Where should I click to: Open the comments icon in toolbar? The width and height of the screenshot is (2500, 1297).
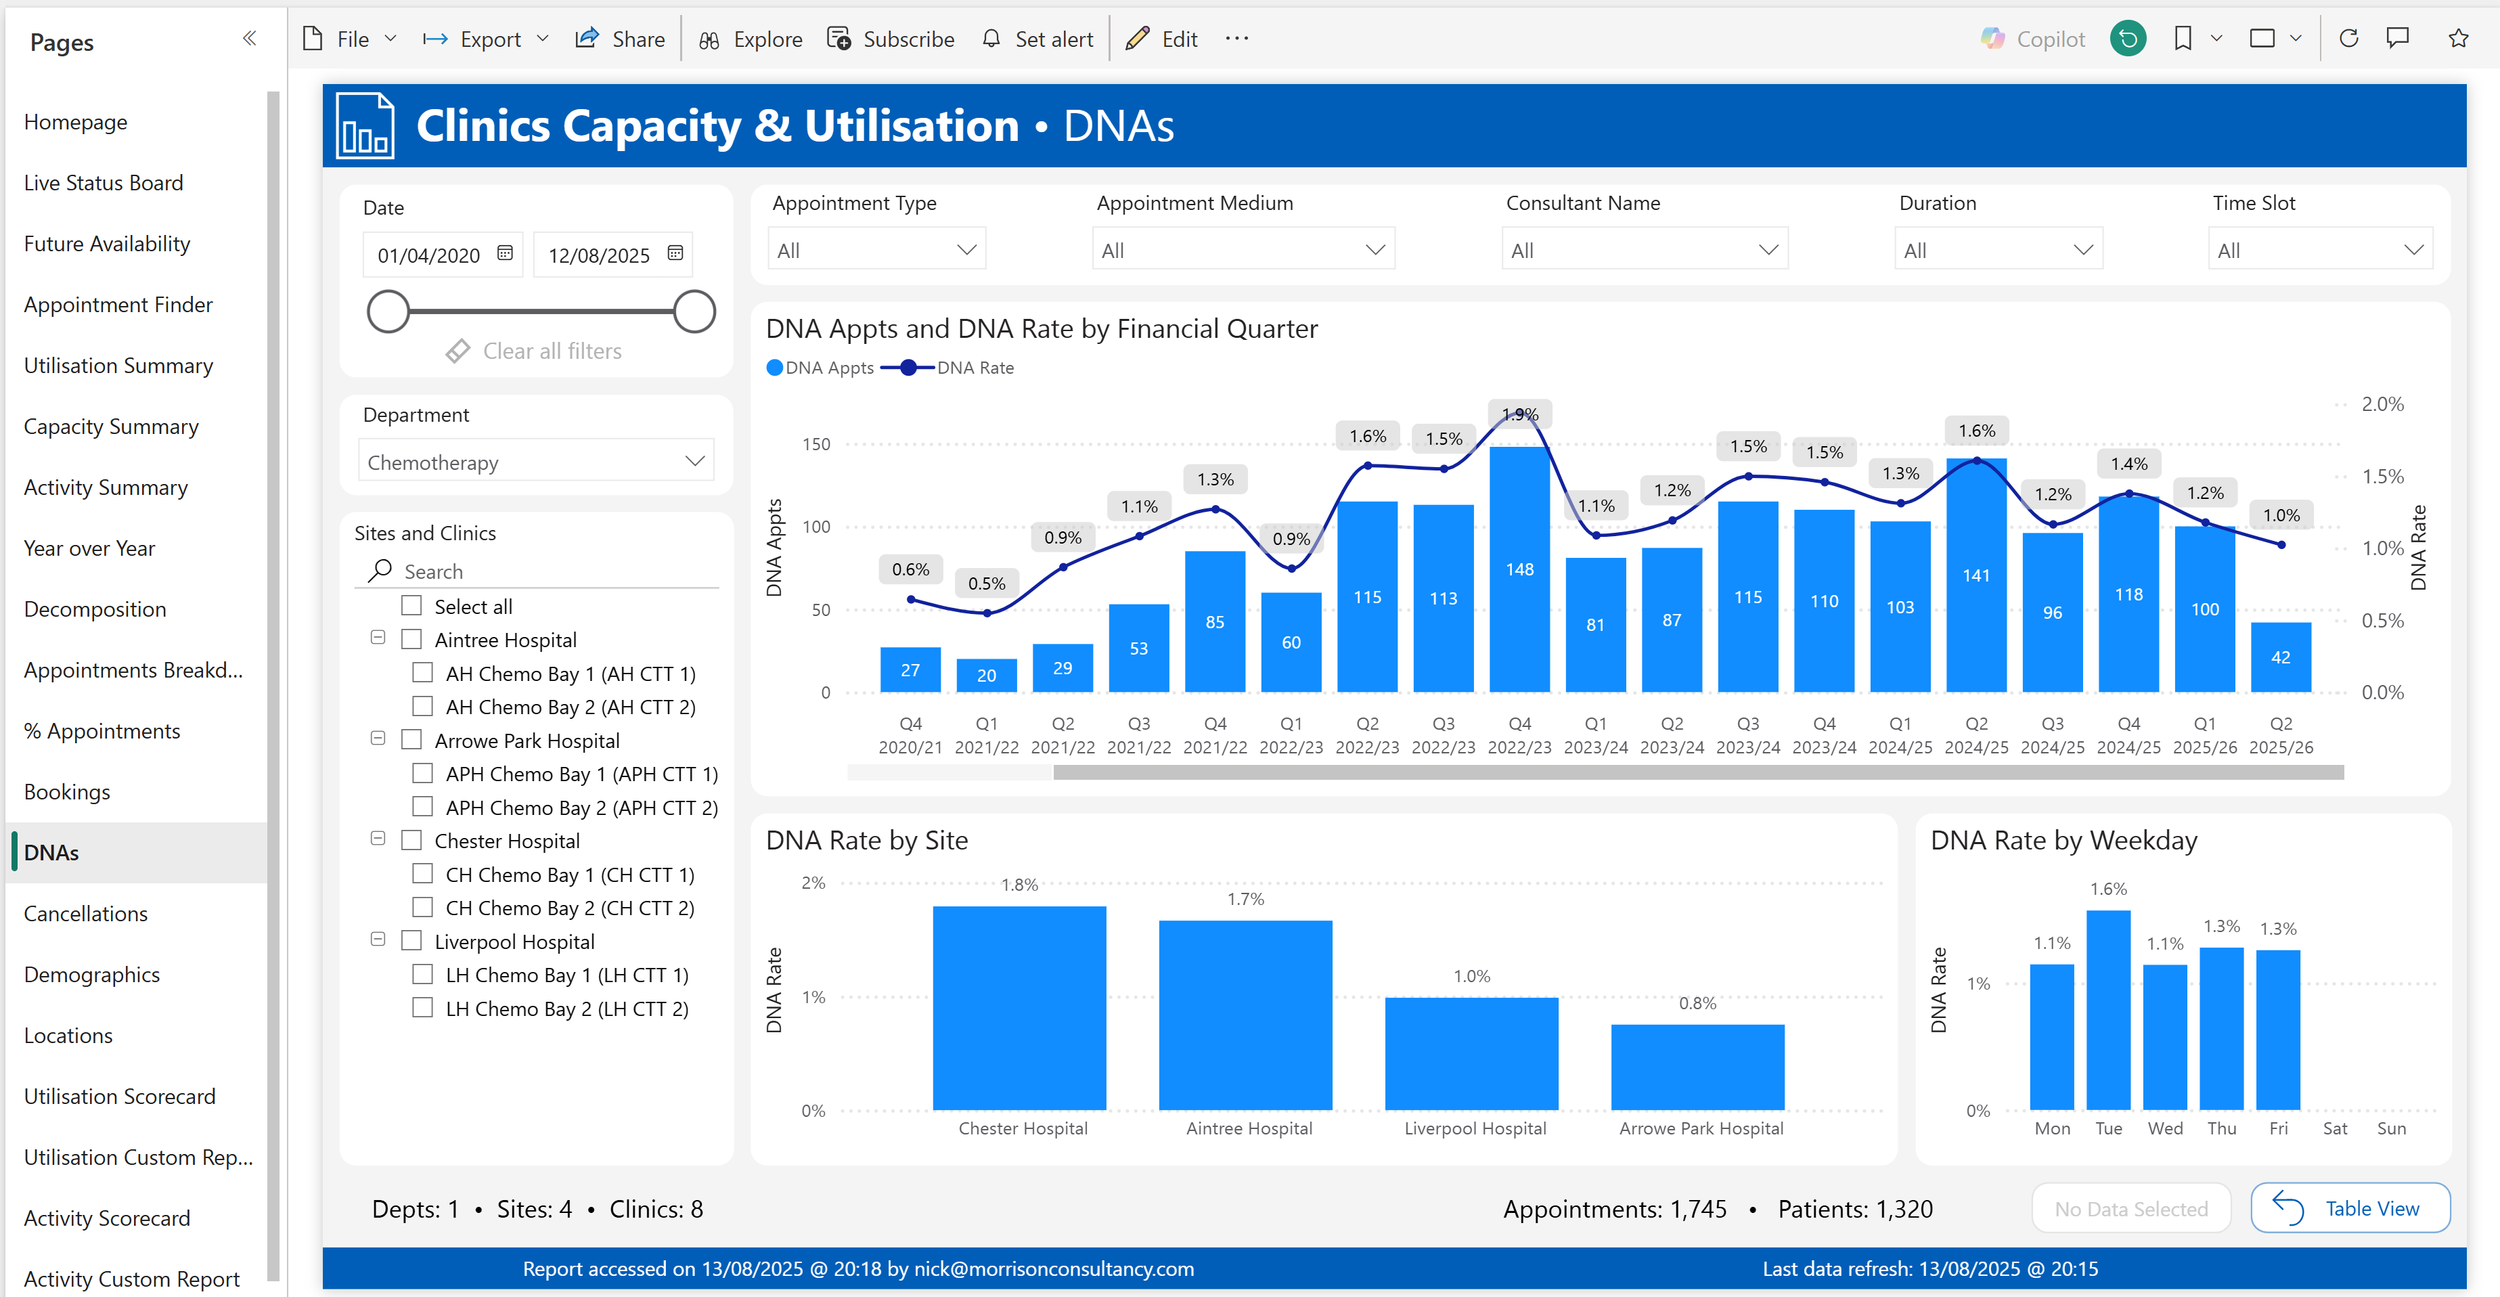[x=2398, y=39]
